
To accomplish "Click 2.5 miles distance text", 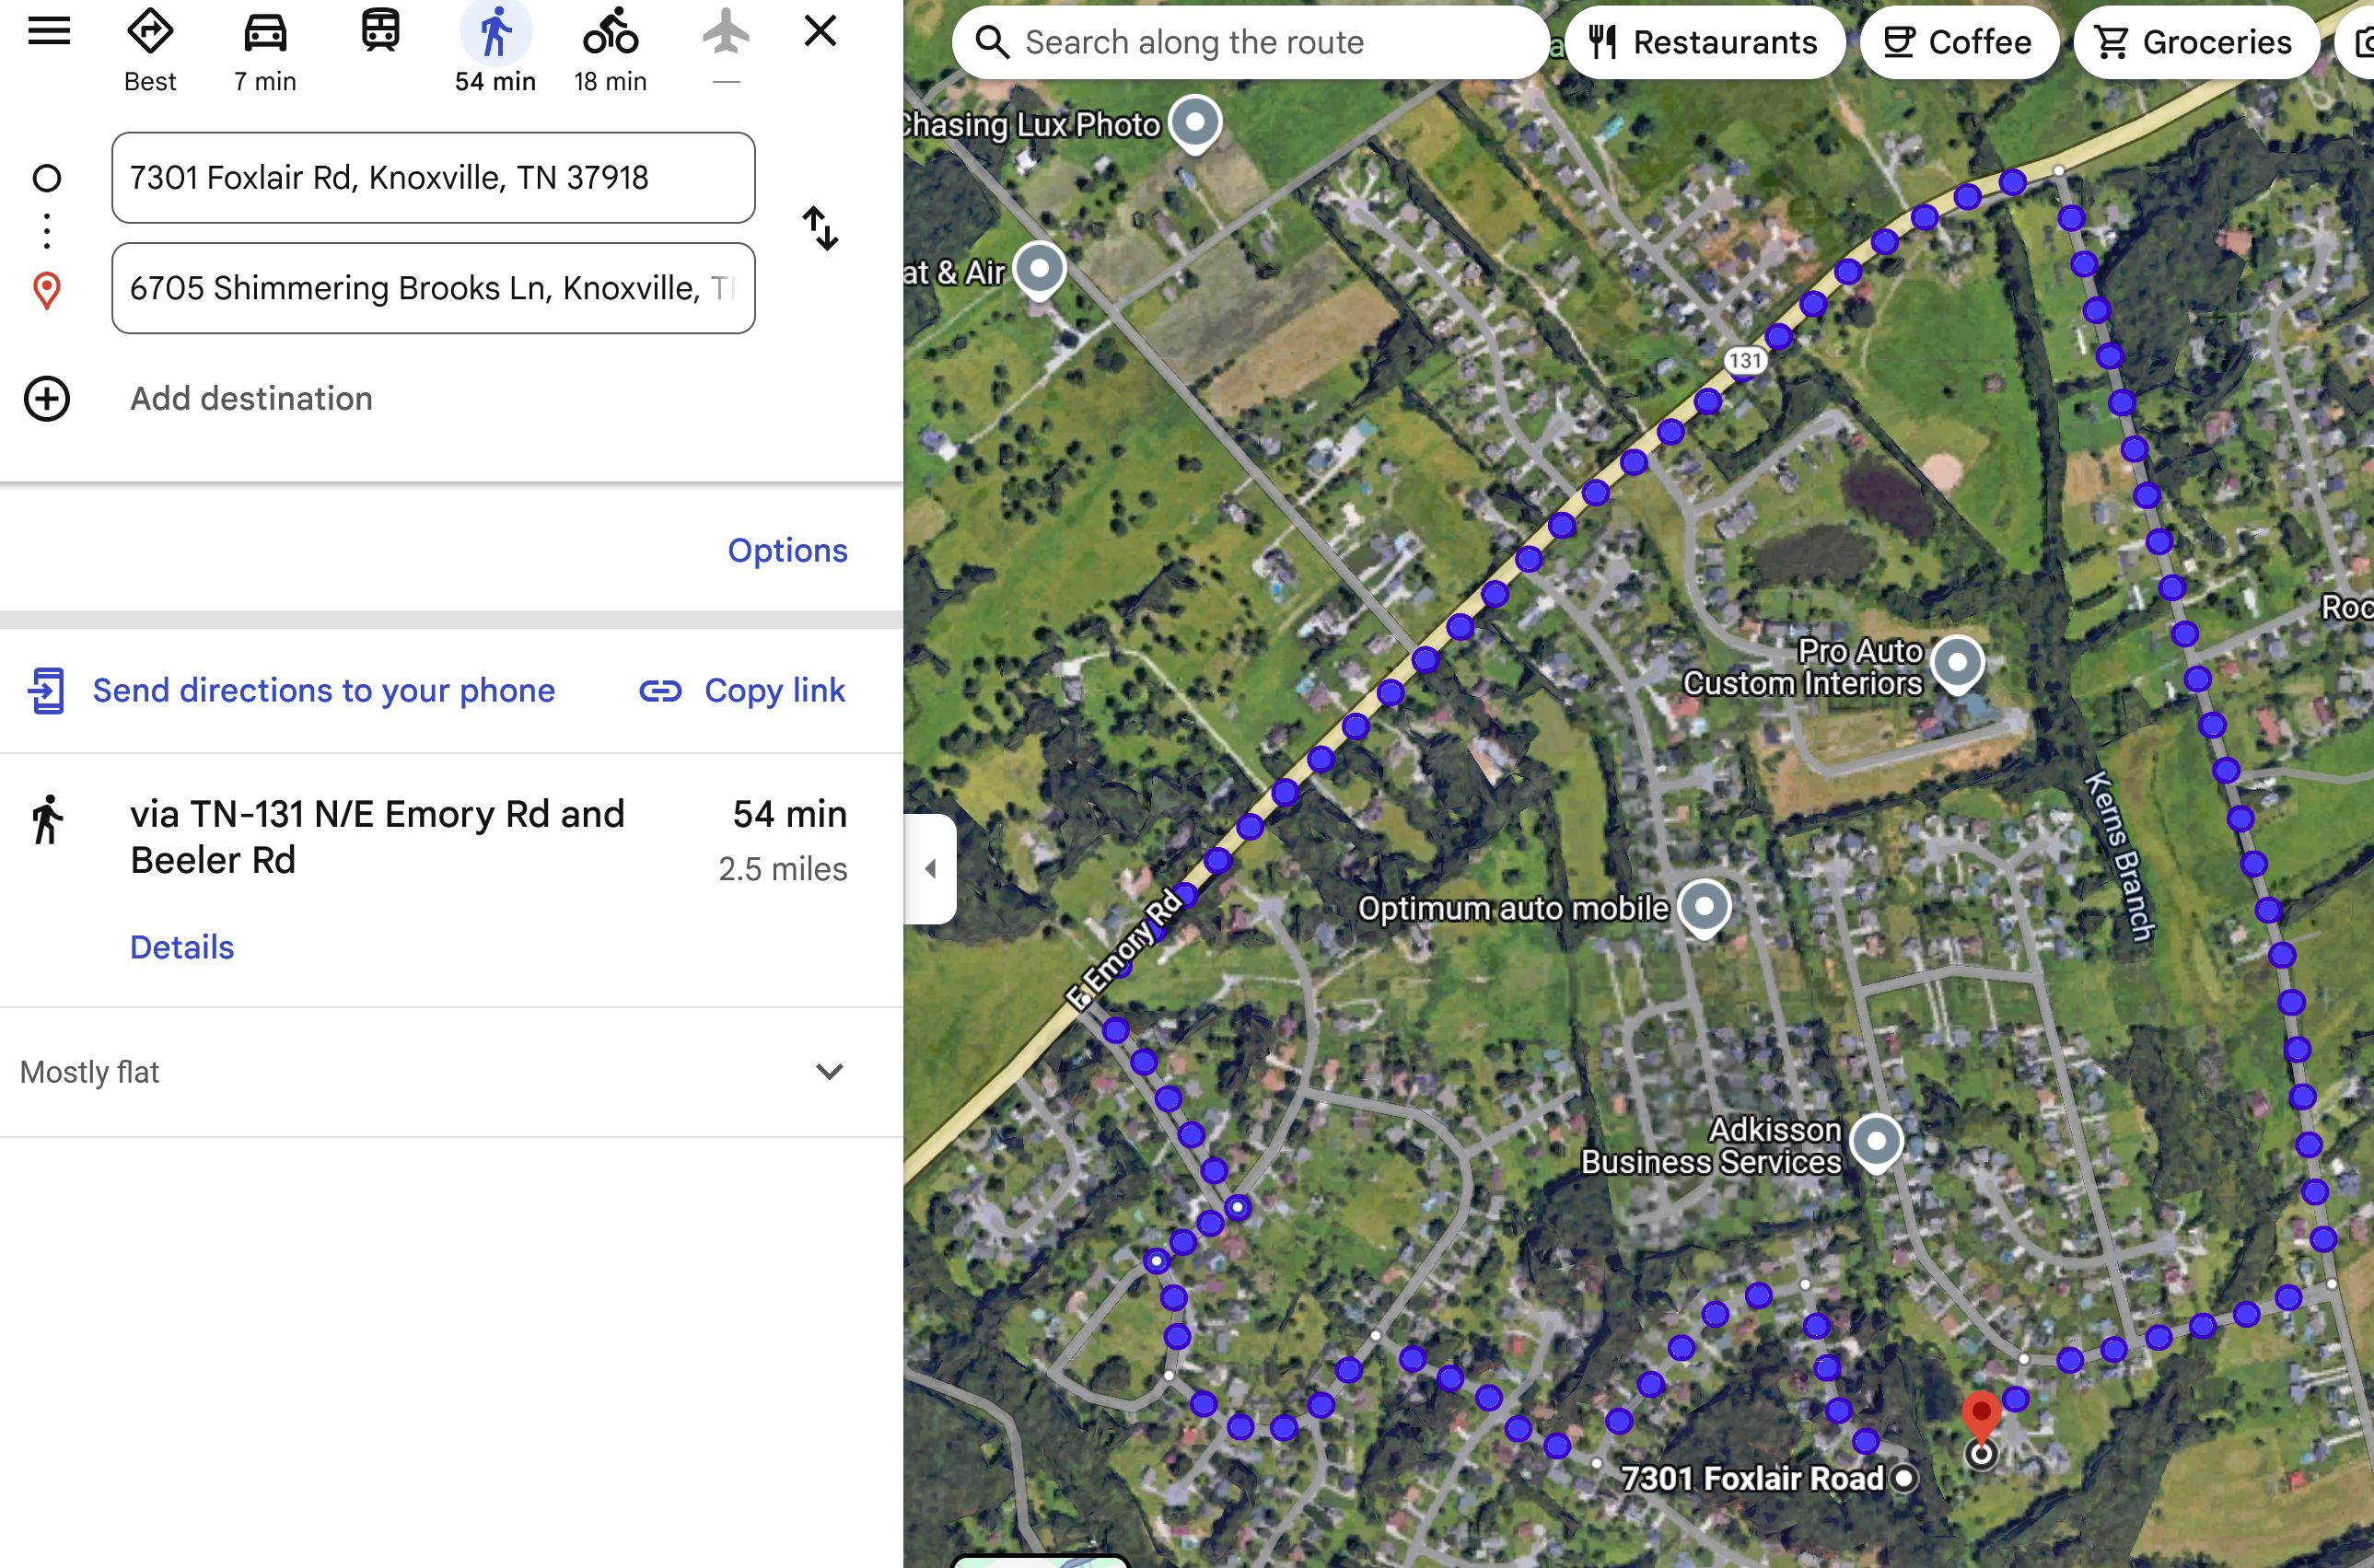I will point(782,869).
